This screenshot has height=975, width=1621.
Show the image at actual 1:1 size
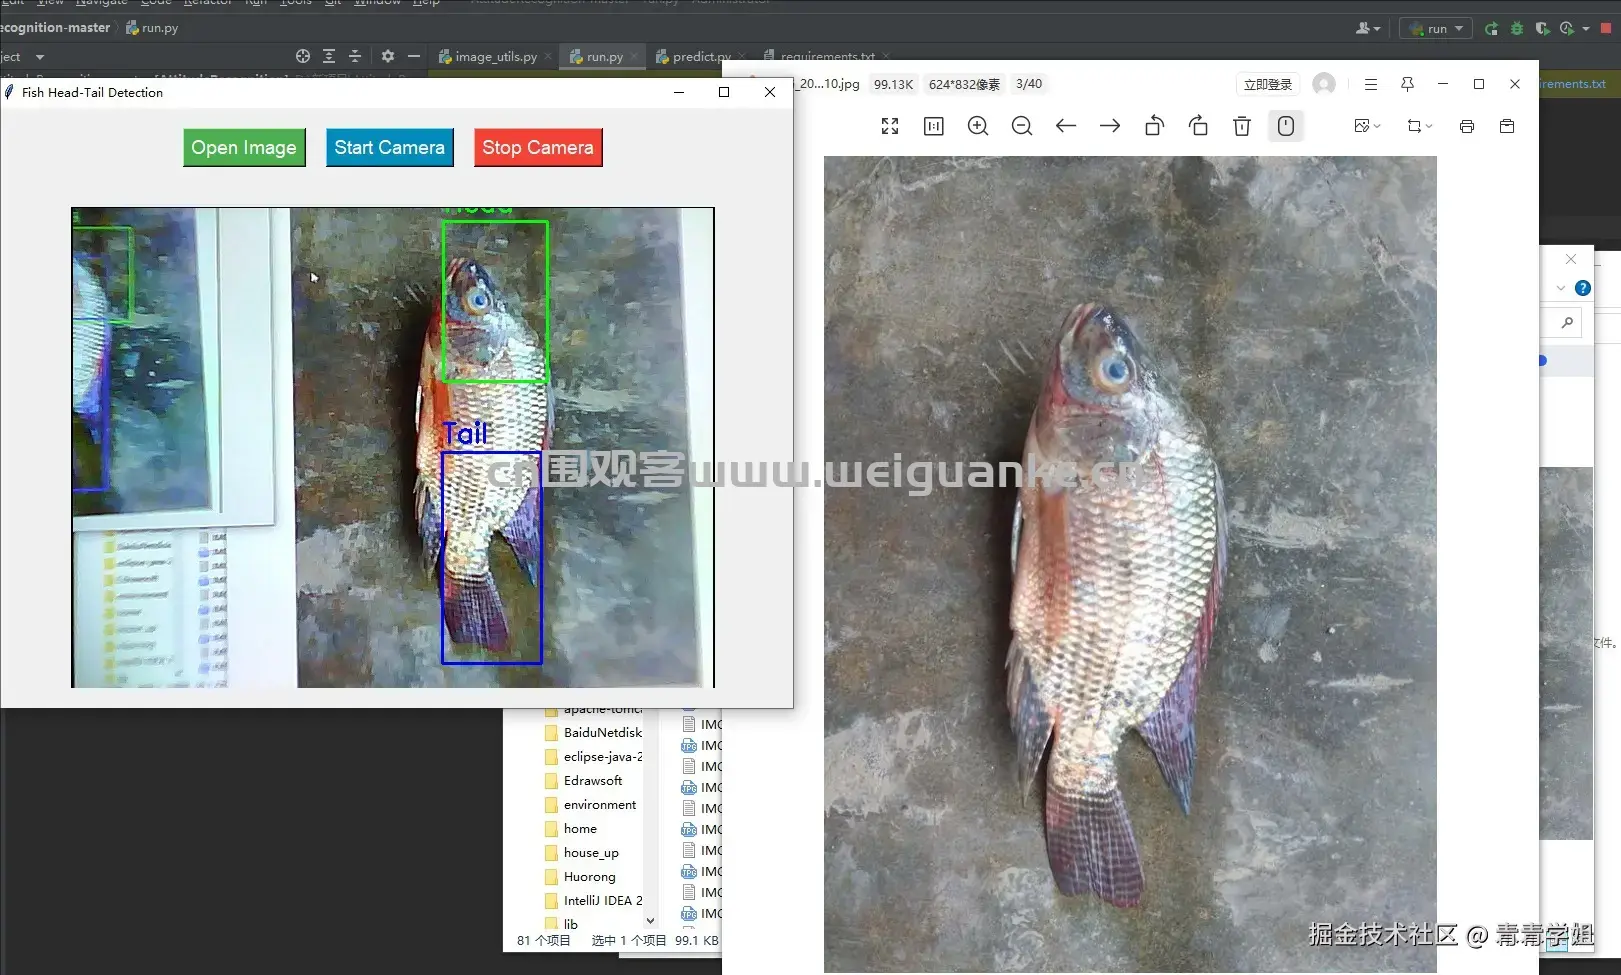pyautogui.click(x=934, y=126)
